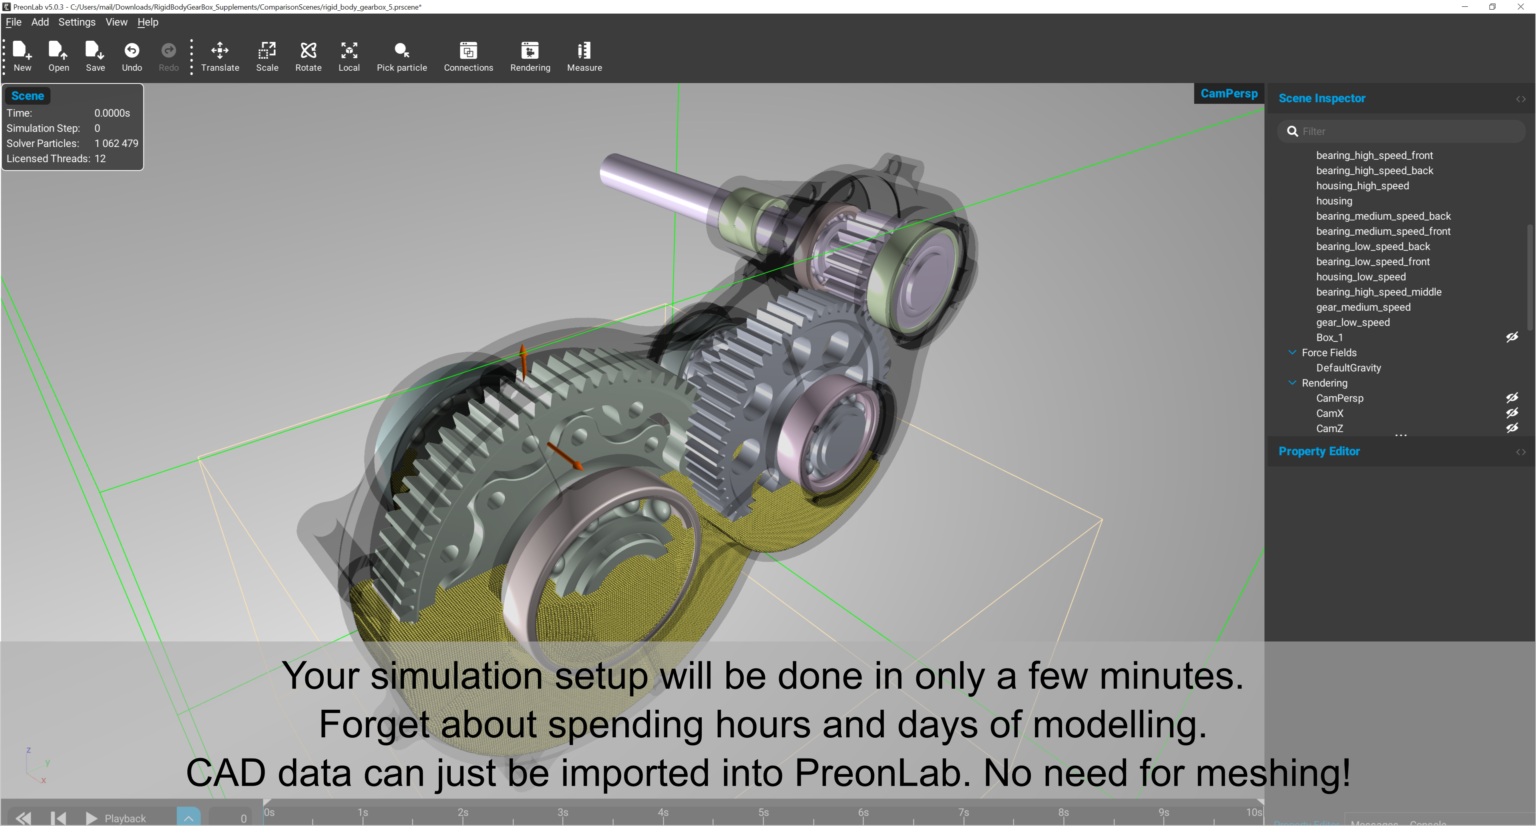Create a new scene
Image resolution: width=1536 pixels, height=826 pixels.
point(21,56)
